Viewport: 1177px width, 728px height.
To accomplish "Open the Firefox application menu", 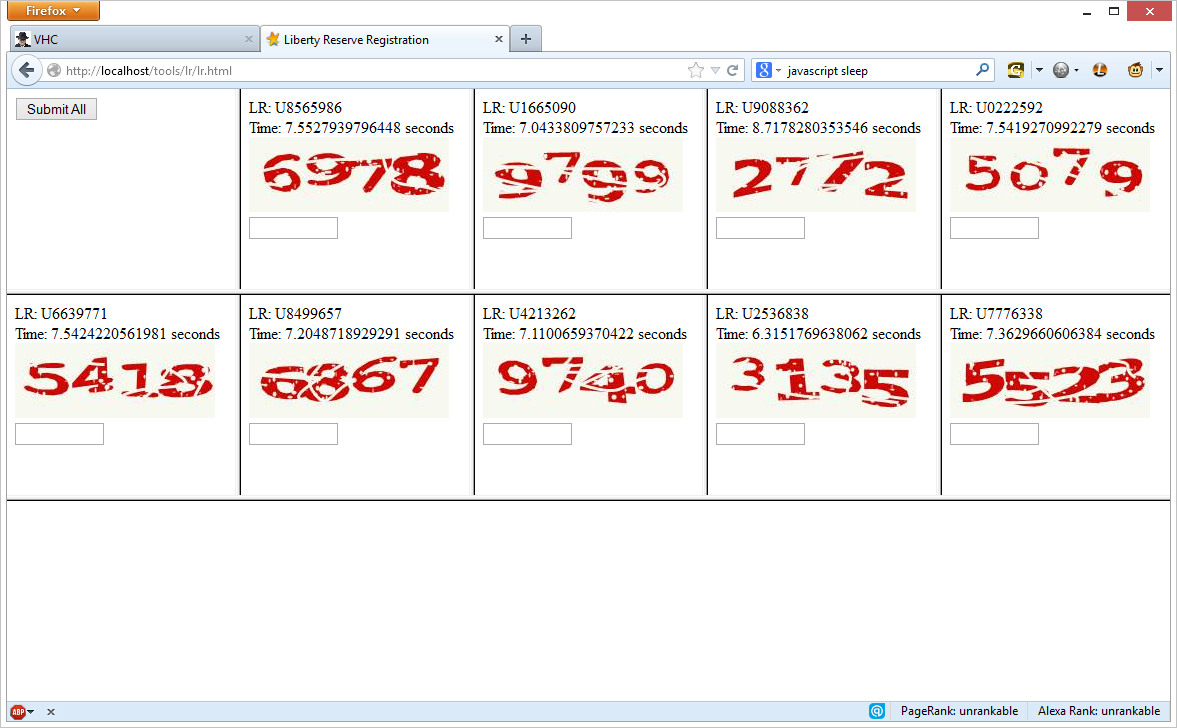I will click(x=53, y=11).
